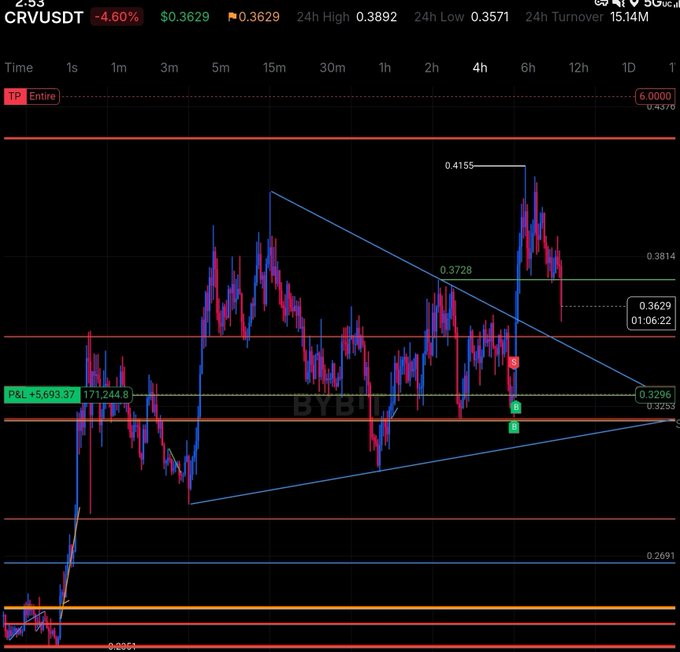Click the Entire label on TP line
The height and width of the screenshot is (652, 680).
(42, 96)
